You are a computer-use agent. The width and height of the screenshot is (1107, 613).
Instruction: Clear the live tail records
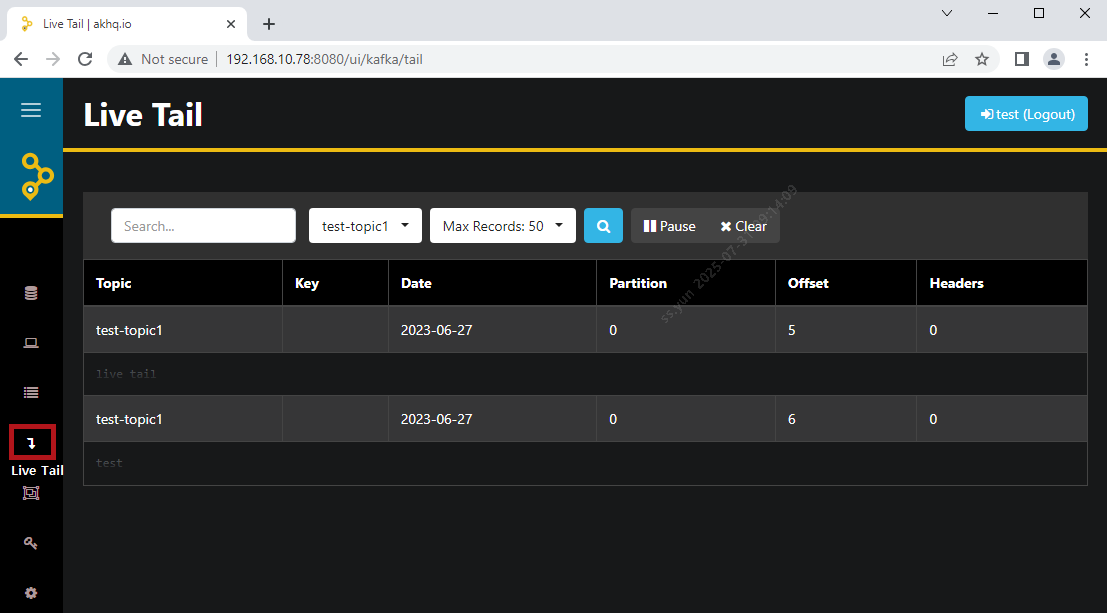pyautogui.click(x=743, y=226)
